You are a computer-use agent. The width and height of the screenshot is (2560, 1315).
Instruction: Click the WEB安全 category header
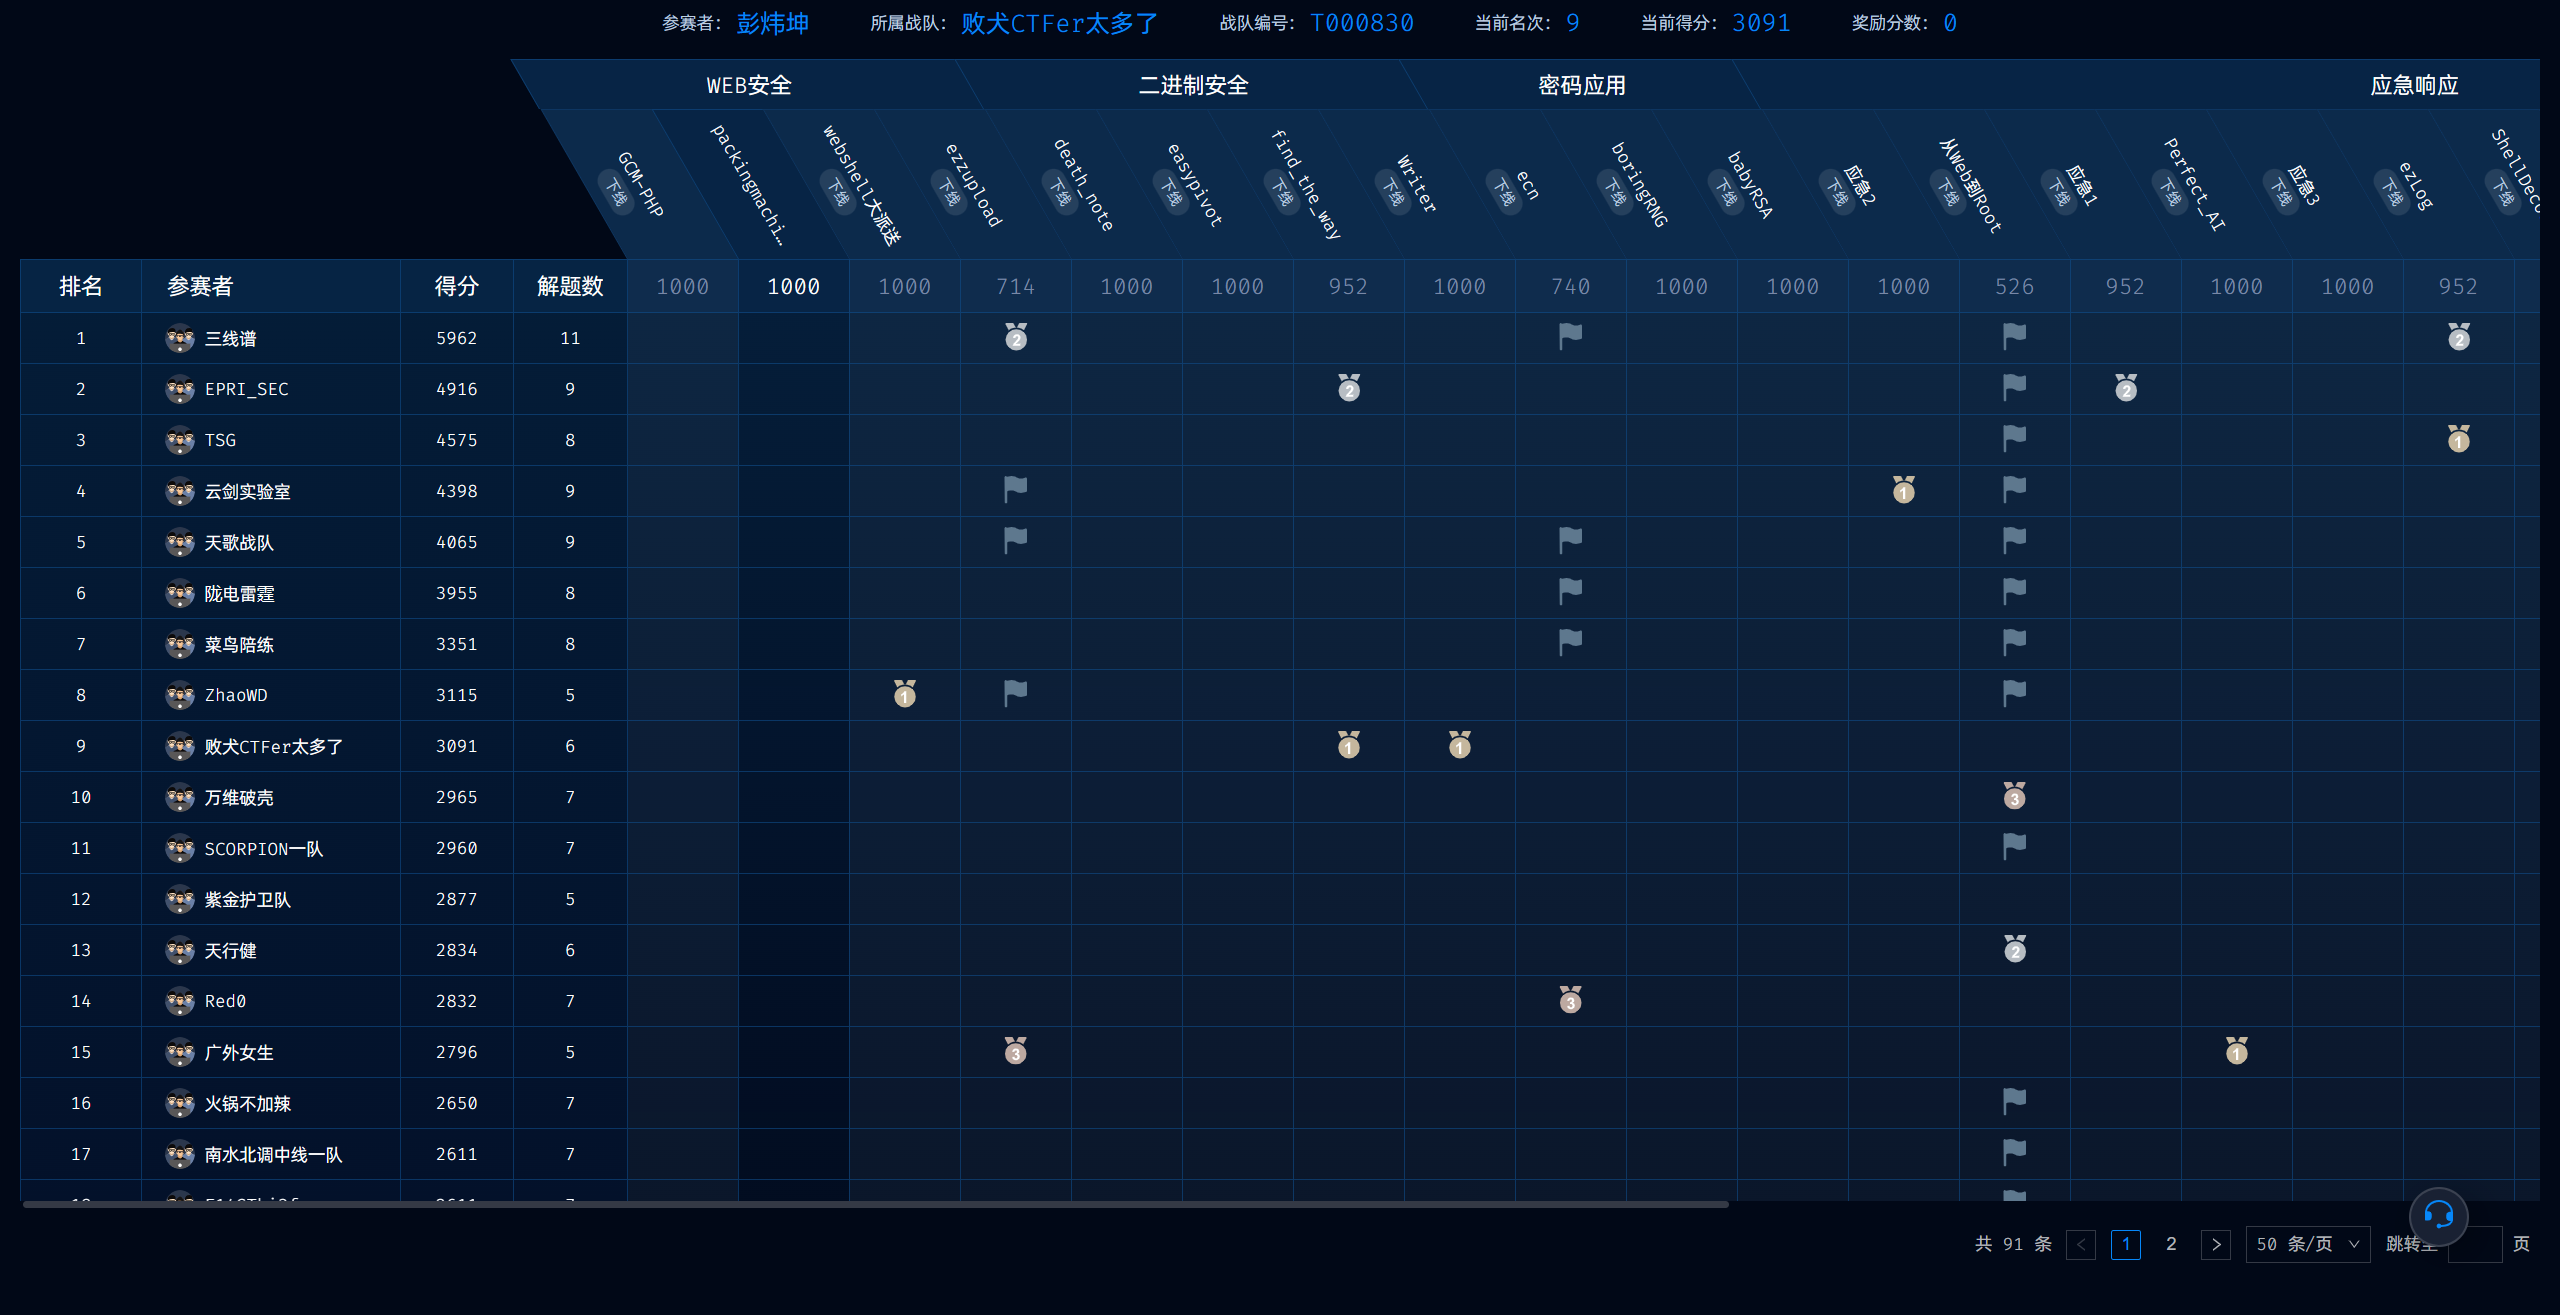[x=748, y=85]
